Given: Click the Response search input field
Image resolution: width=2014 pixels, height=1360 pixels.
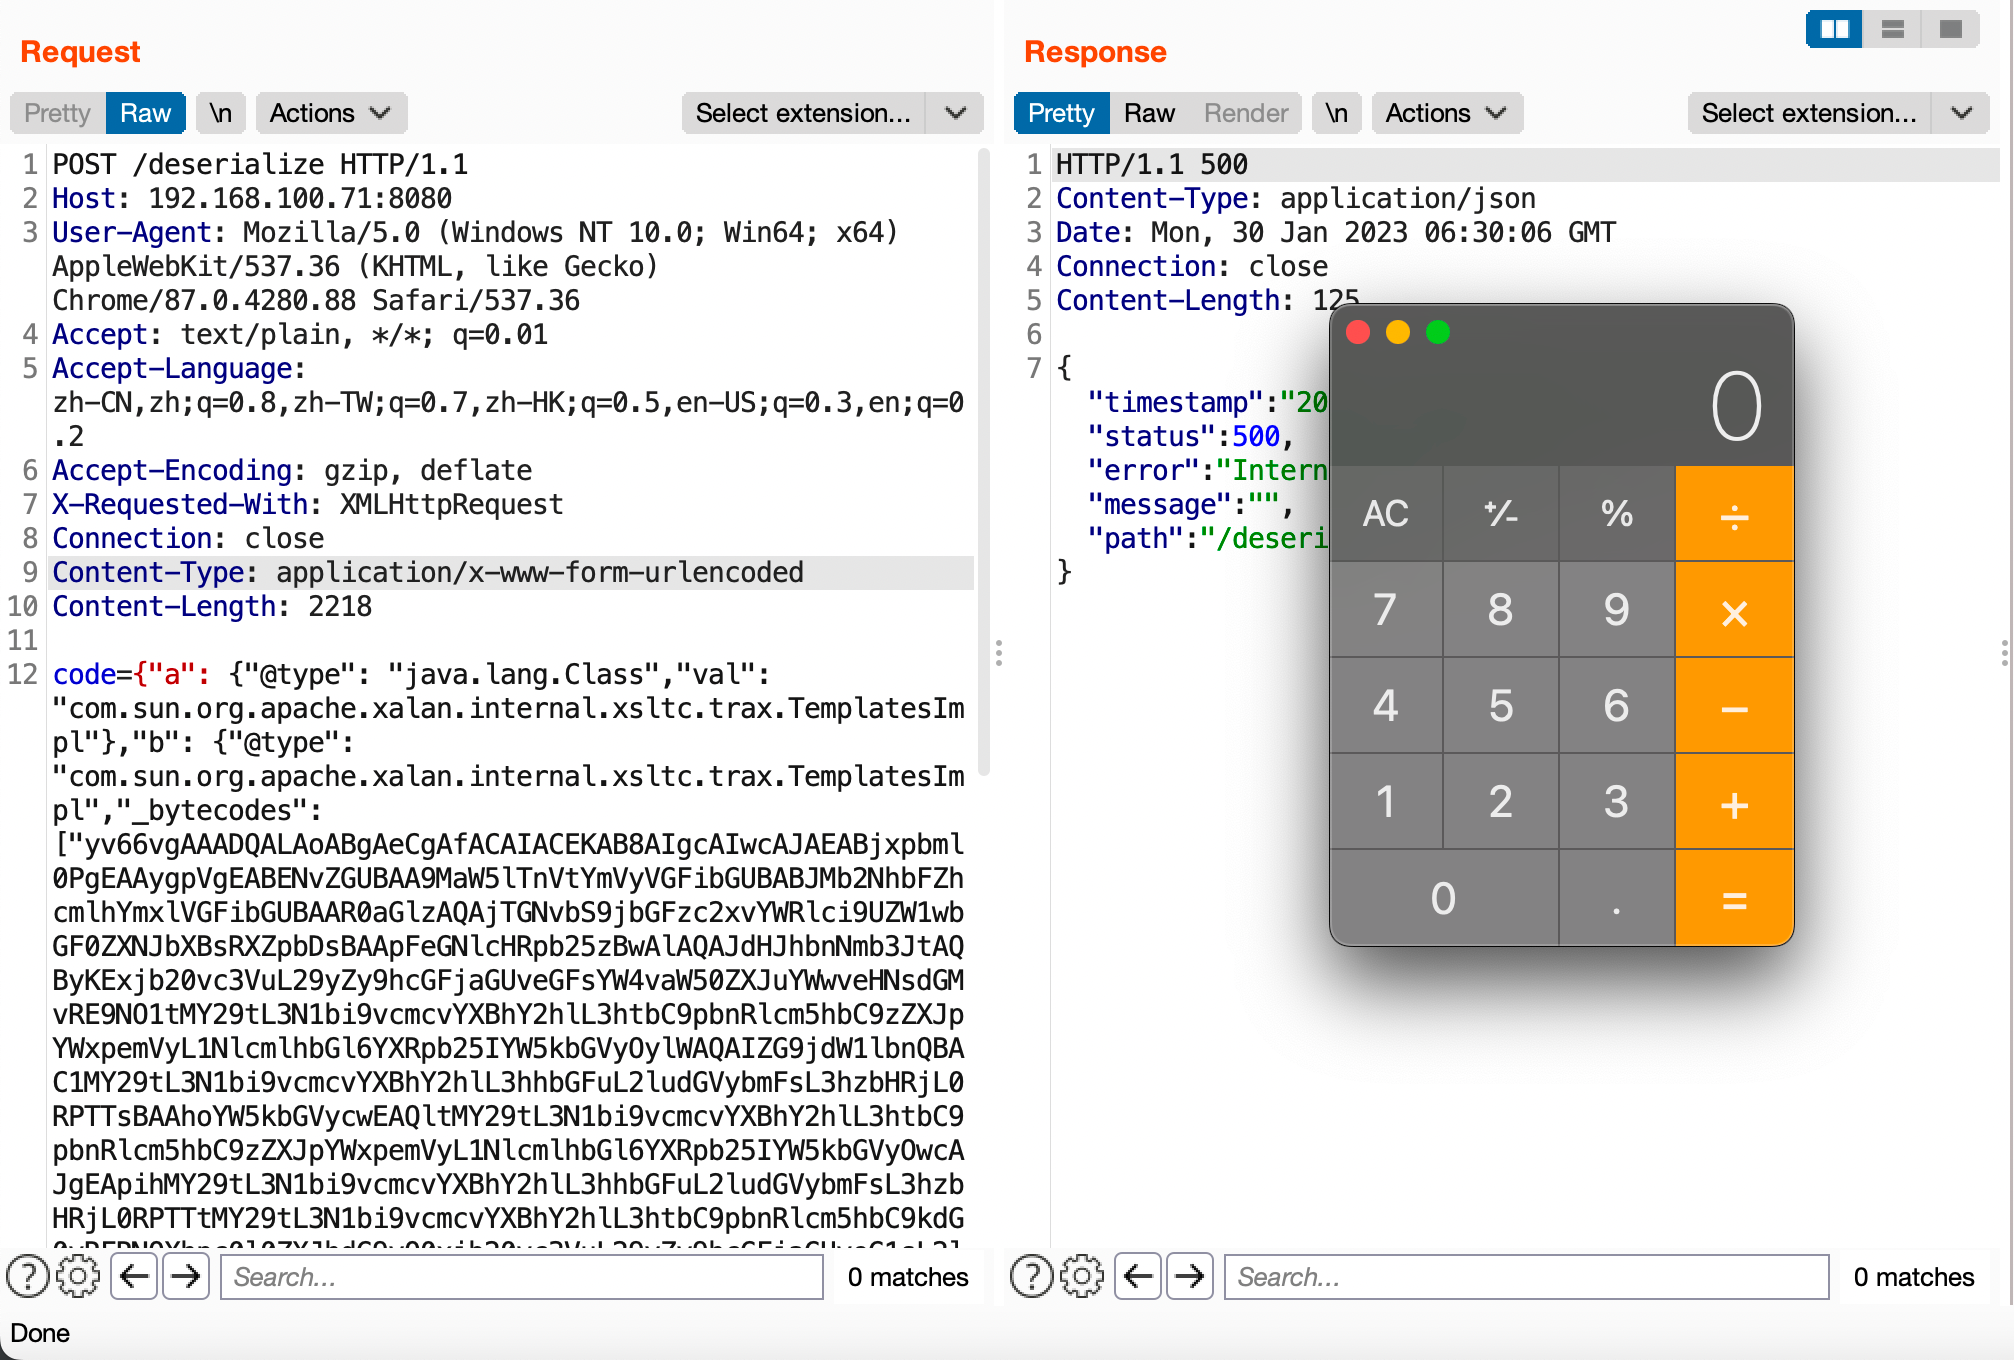Looking at the screenshot, I should tap(1526, 1277).
